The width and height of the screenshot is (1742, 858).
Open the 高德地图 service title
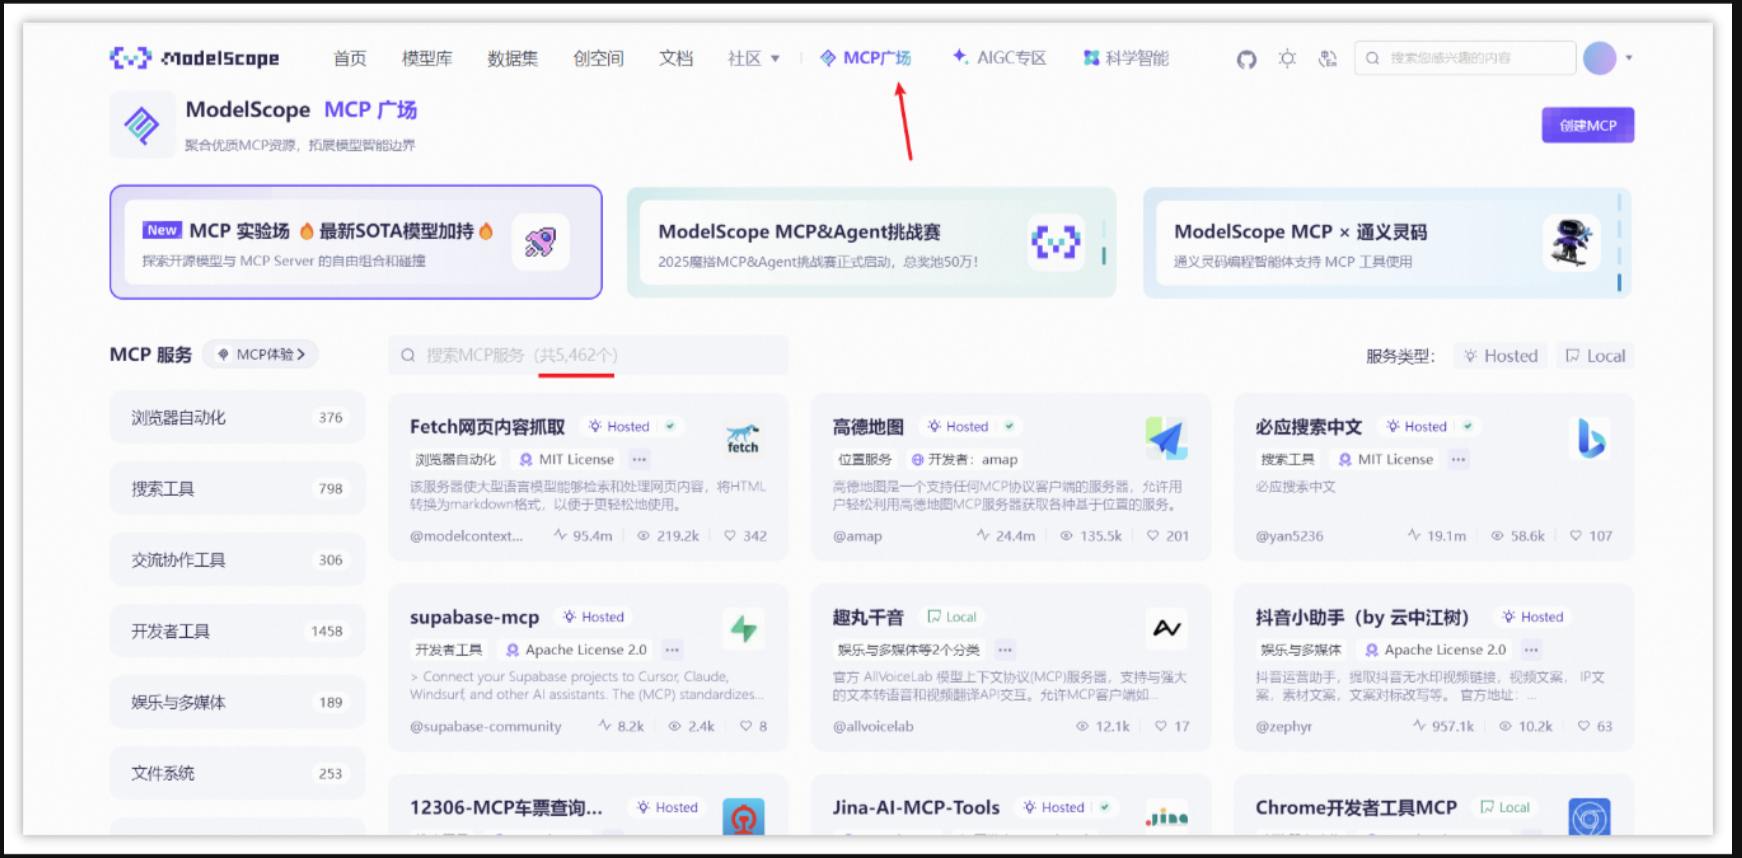pyautogui.click(x=868, y=427)
